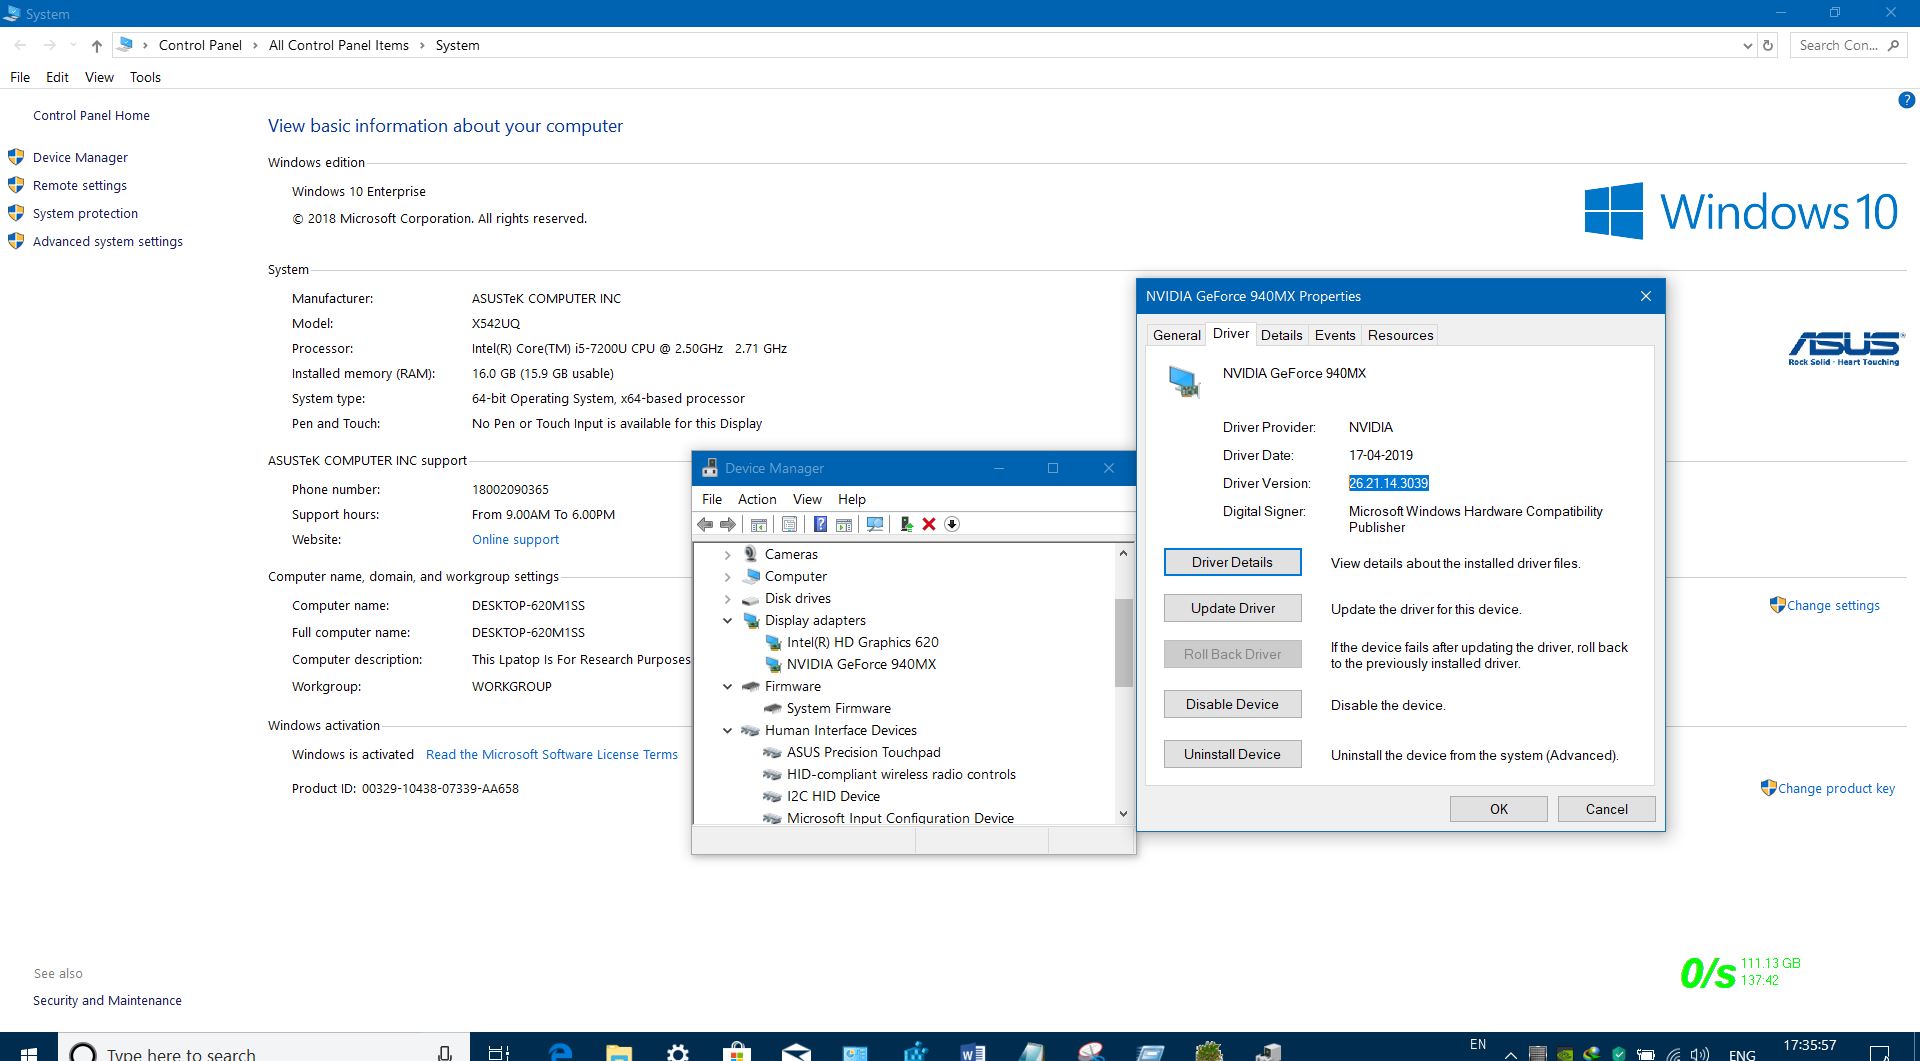Open Advanced system settings link
Screen dimensions: 1920x1061
(108, 241)
